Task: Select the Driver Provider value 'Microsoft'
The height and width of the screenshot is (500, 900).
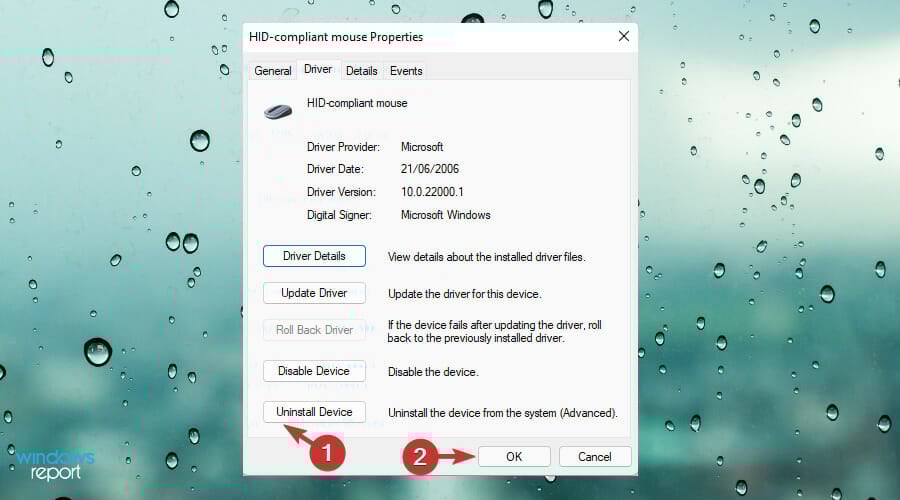Action: (422, 147)
